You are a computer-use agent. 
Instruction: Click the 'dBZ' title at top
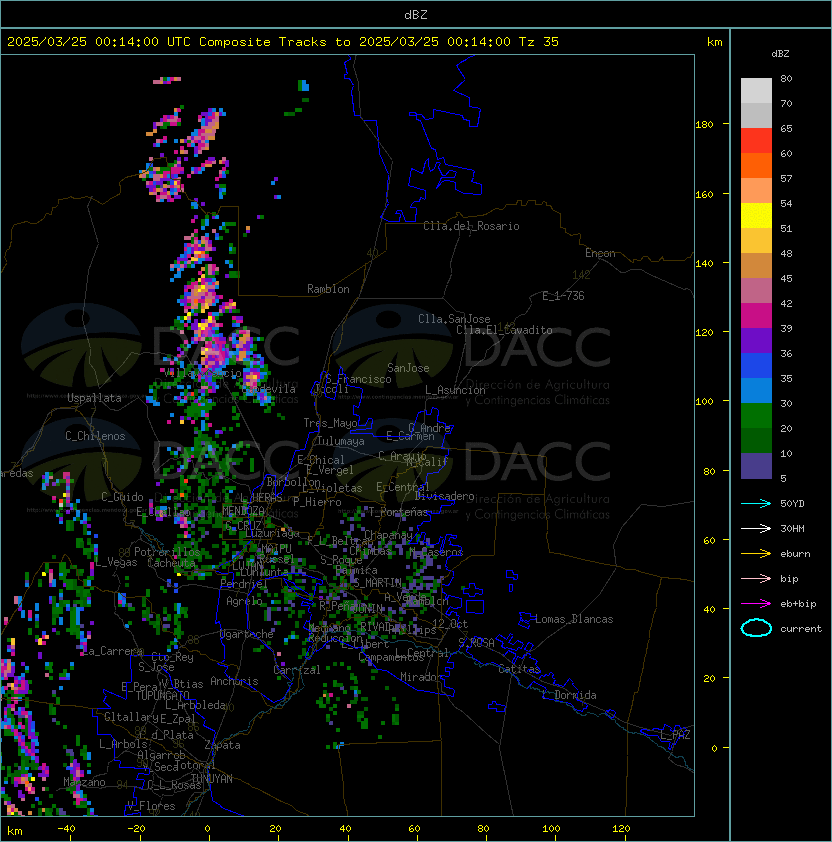point(416,14)
